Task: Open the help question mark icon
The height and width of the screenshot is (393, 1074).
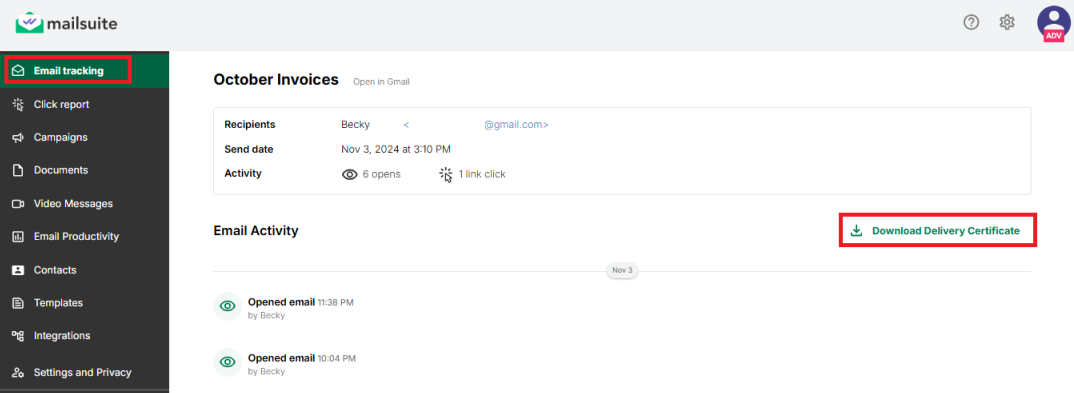Action: pos(971,23)
